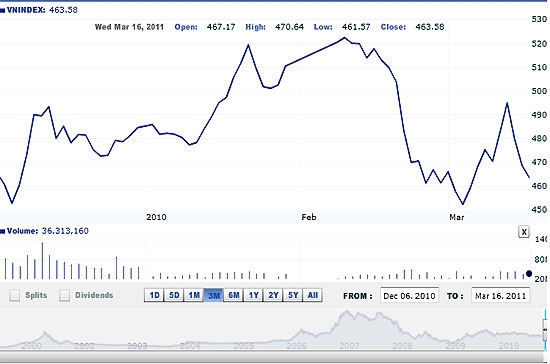The height and width of the screenshot is (364, 550).
Task: Select the 2Y time range
Action: pyautogui.click(x=273, y=295)
